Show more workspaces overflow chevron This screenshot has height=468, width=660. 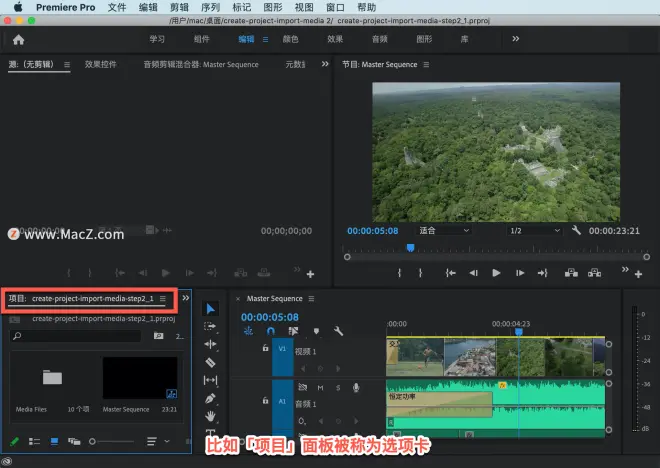516,39
